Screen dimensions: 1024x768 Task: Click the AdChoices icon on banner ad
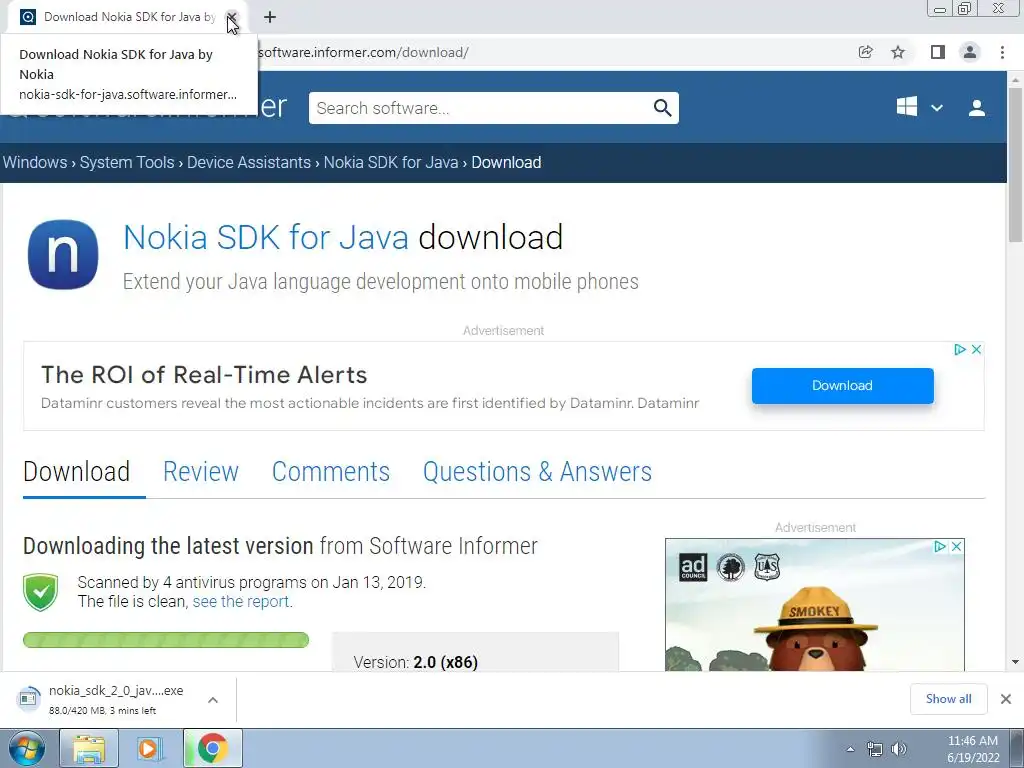(959, 349)
